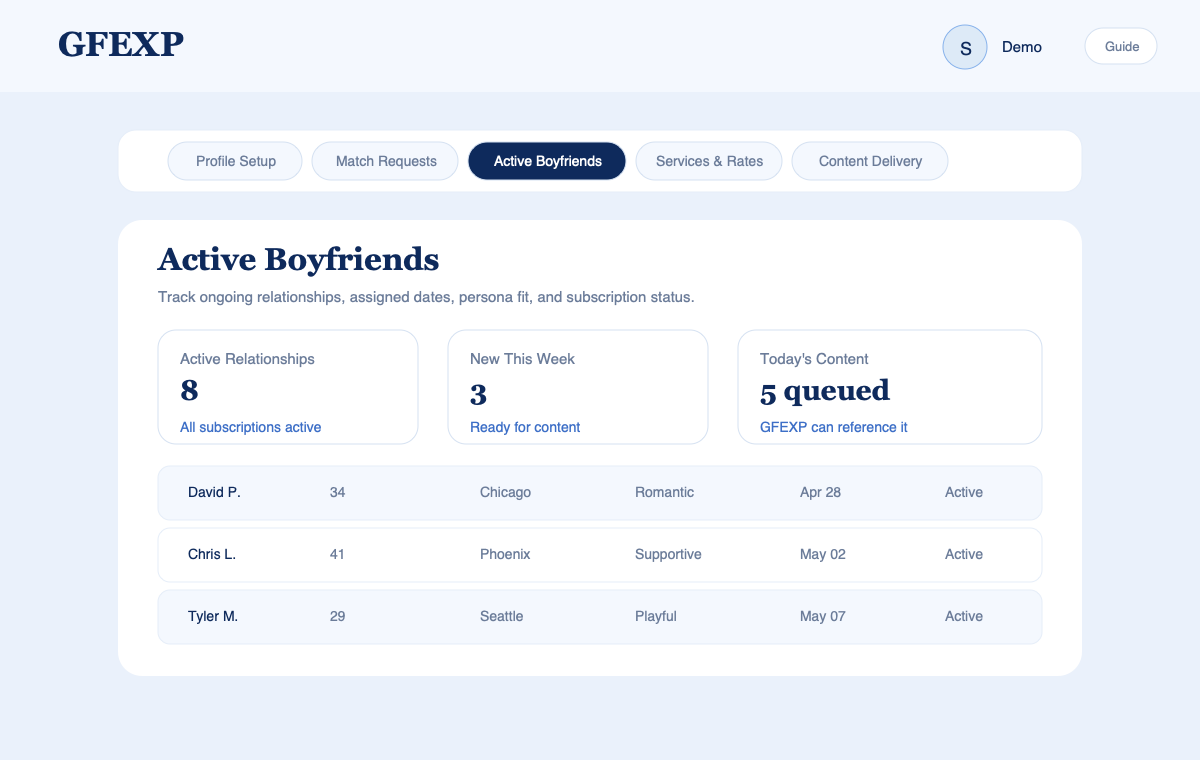Open the user avatar S

[x=965, y=47]
